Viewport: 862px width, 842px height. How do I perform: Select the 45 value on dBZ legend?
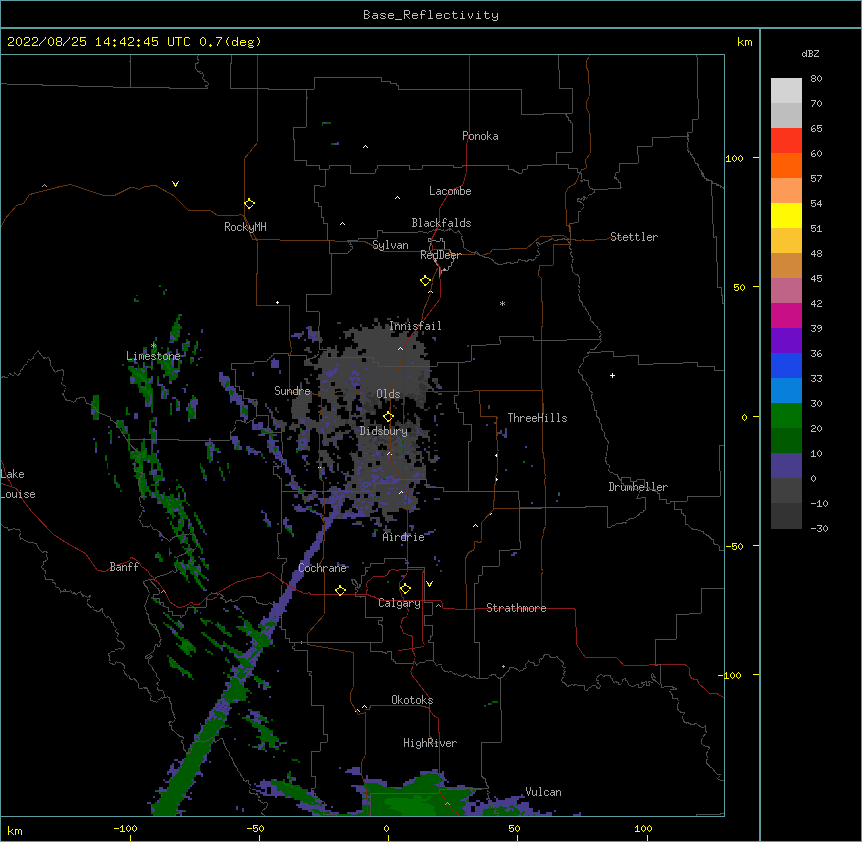[x=816, y=278]
